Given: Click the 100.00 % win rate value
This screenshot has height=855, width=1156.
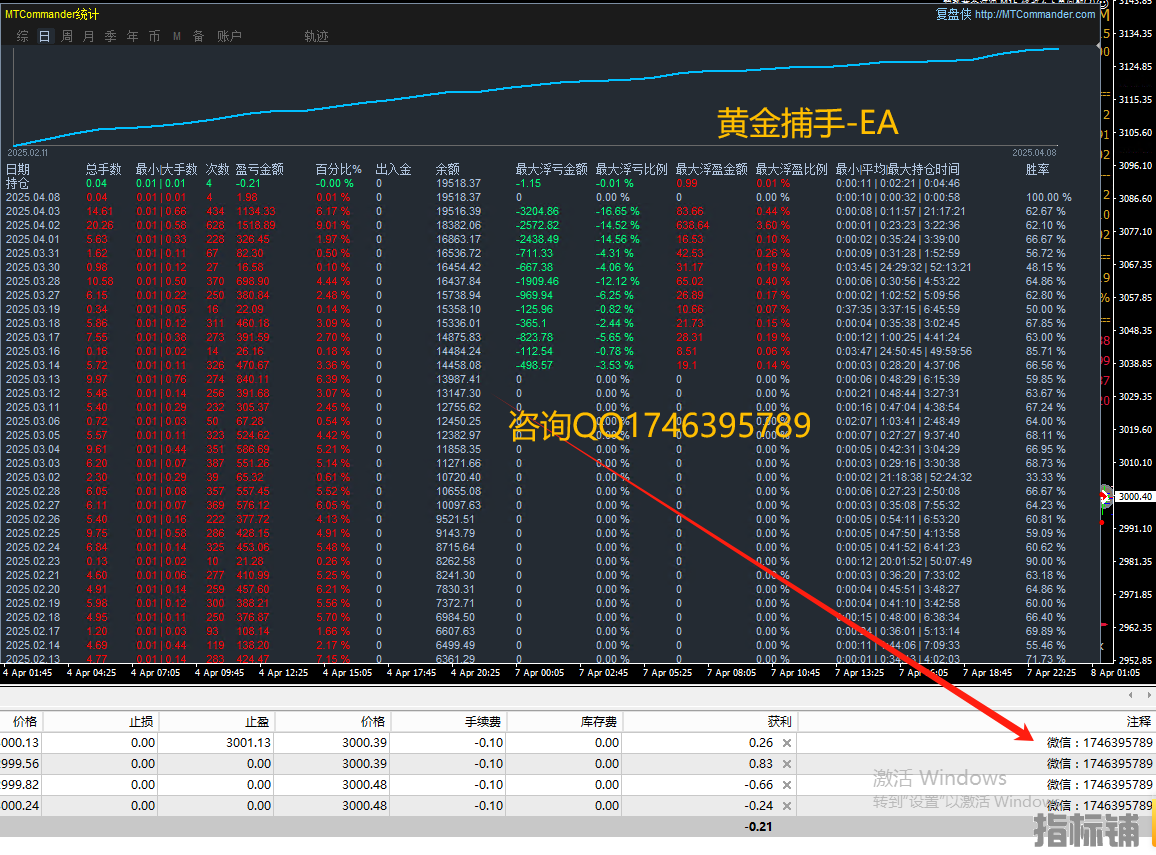Looking at the screenshot, I should 1048,198.
